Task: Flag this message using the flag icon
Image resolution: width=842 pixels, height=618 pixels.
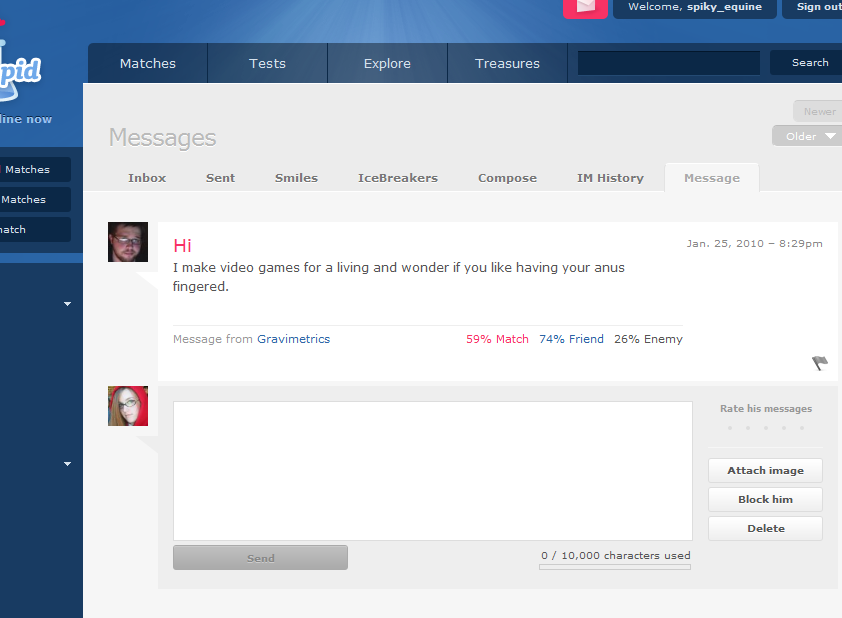Action: [x=820, y=363]
